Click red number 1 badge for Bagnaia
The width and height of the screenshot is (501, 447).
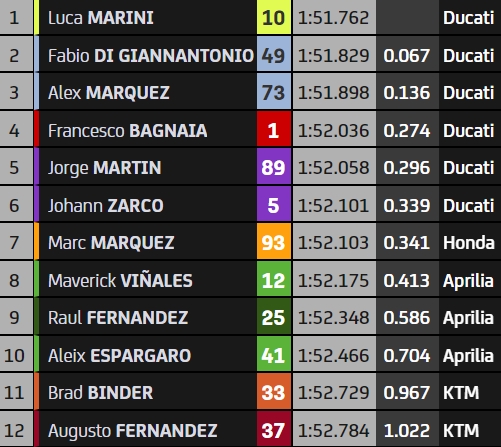(274, 130)
